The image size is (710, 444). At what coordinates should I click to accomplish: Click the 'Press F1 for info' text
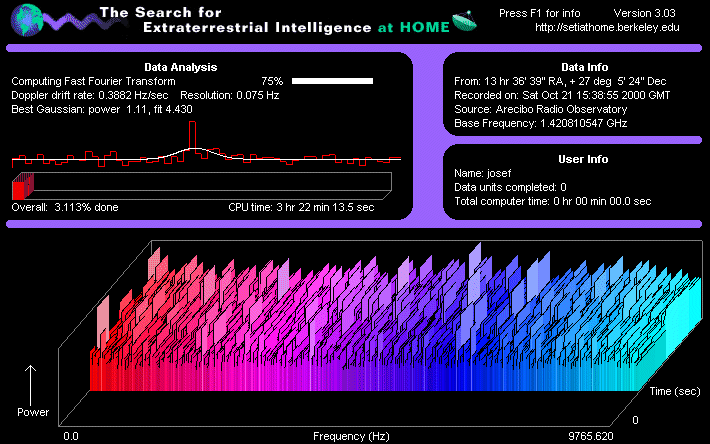(x=541, y=13)
